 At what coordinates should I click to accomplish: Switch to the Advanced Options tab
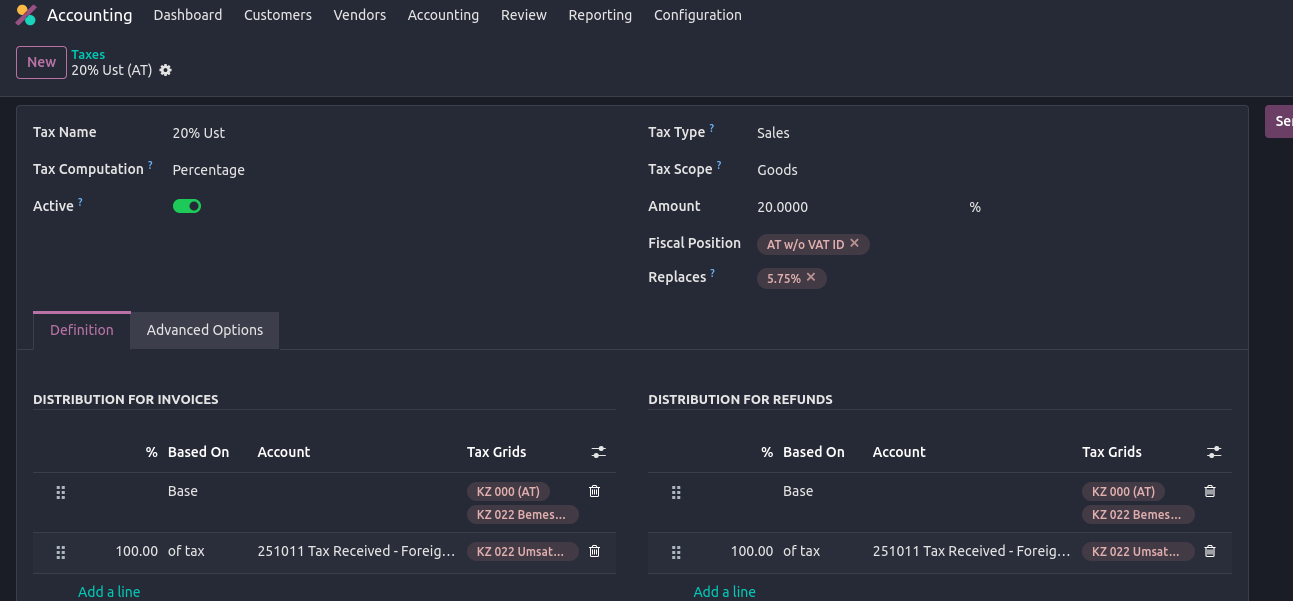205,330
